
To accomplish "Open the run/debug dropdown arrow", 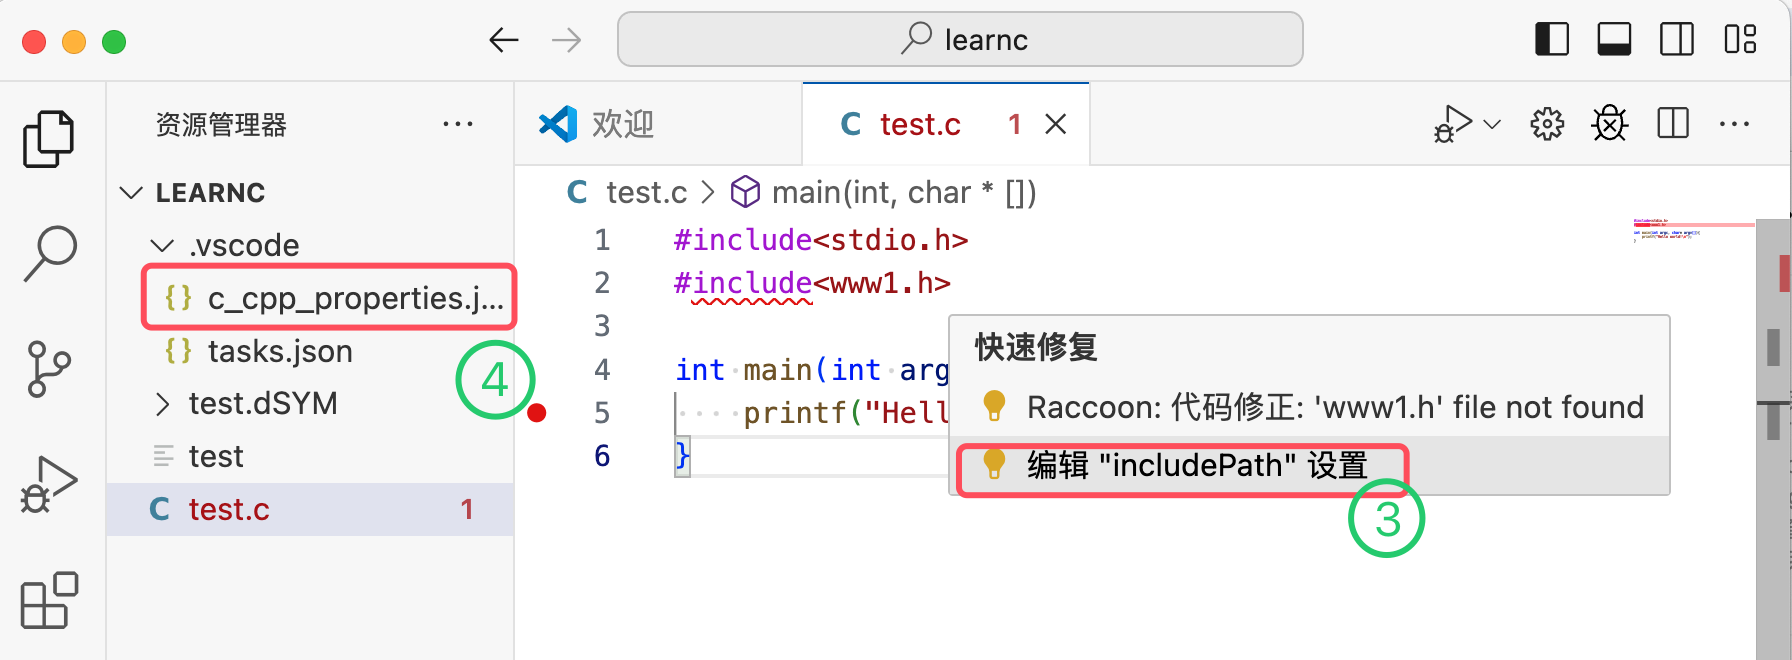I will [1492, 124].
